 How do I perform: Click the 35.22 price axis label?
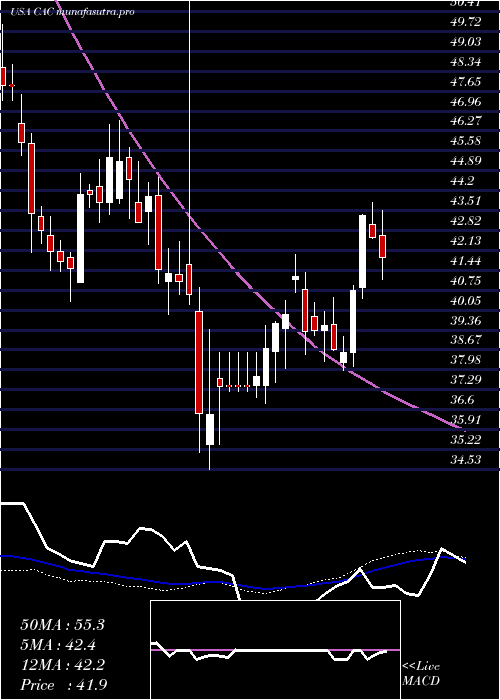point(466,440)
